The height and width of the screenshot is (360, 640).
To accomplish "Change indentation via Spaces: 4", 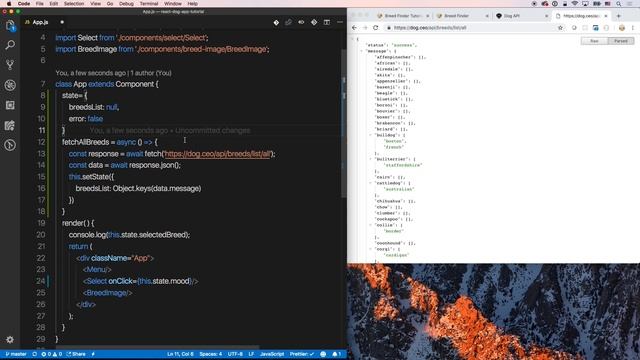I will coord(211,354).
